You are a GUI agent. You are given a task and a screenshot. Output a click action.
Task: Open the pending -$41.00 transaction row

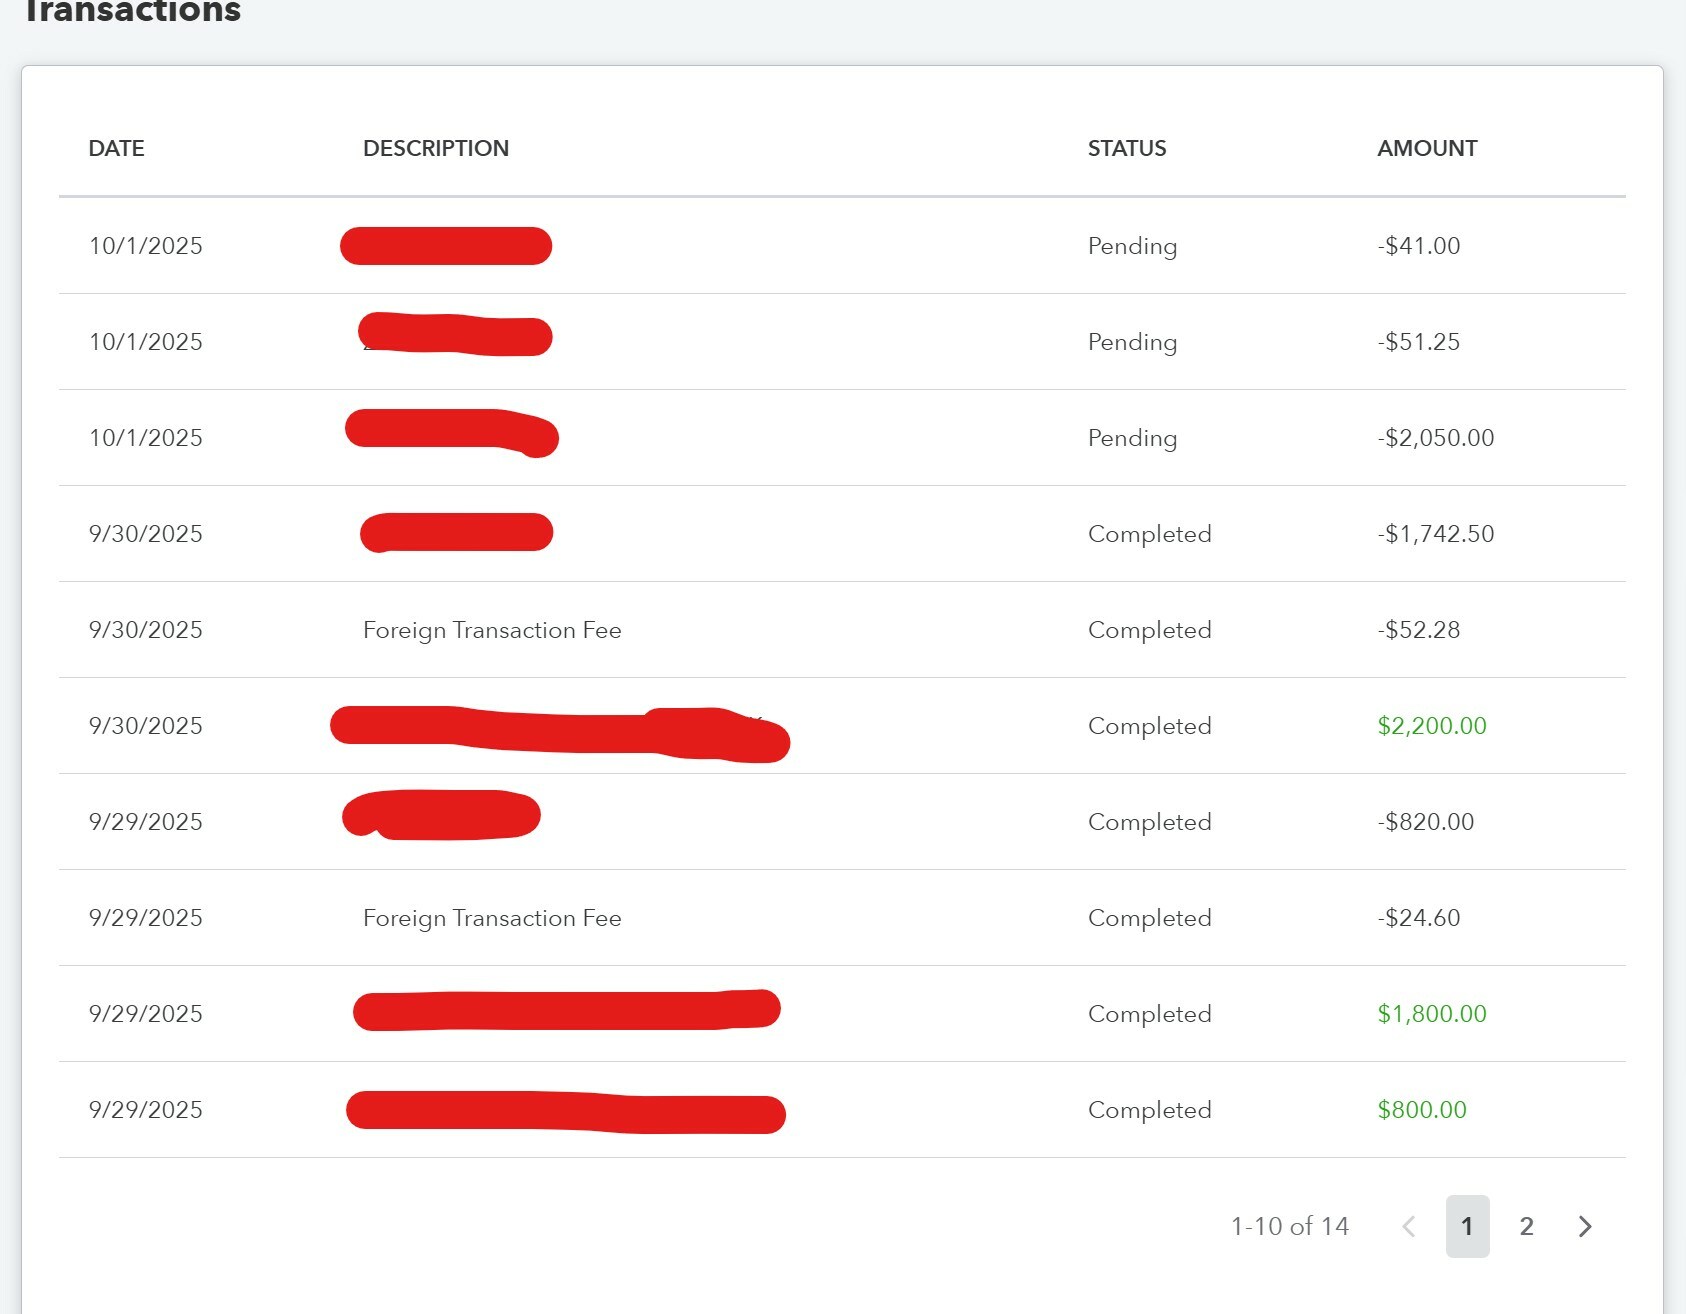click(842, 246)
